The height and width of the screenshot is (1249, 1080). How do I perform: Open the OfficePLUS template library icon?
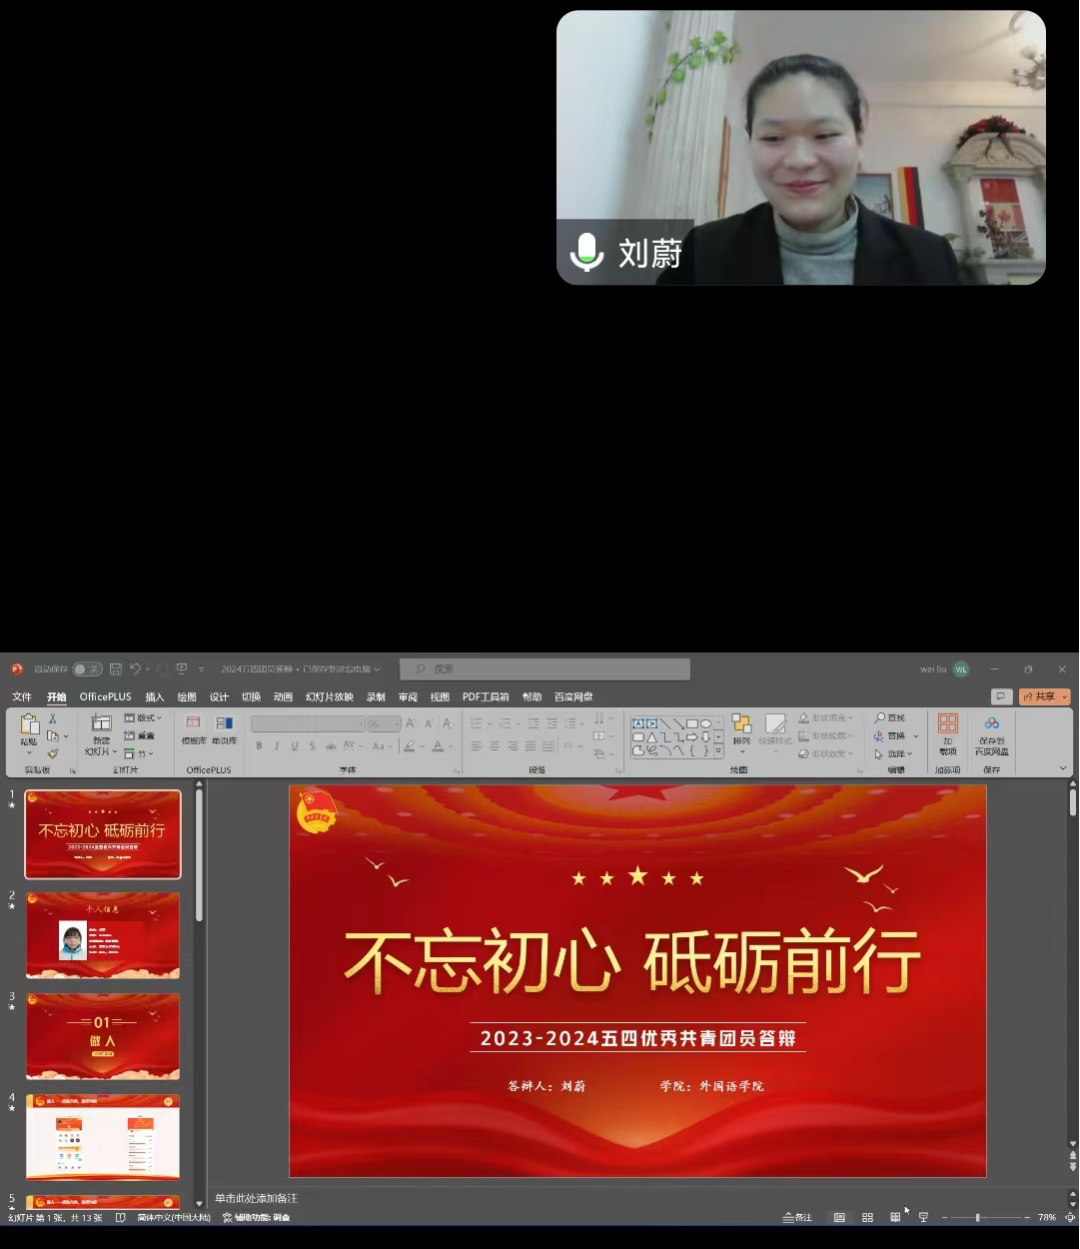coord(193,724)
